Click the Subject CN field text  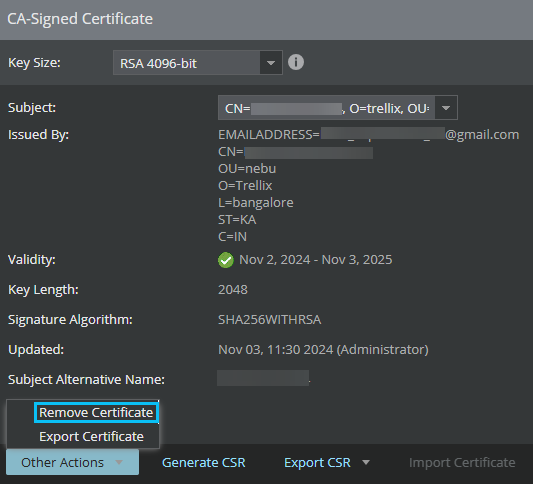tap(326, 108)
